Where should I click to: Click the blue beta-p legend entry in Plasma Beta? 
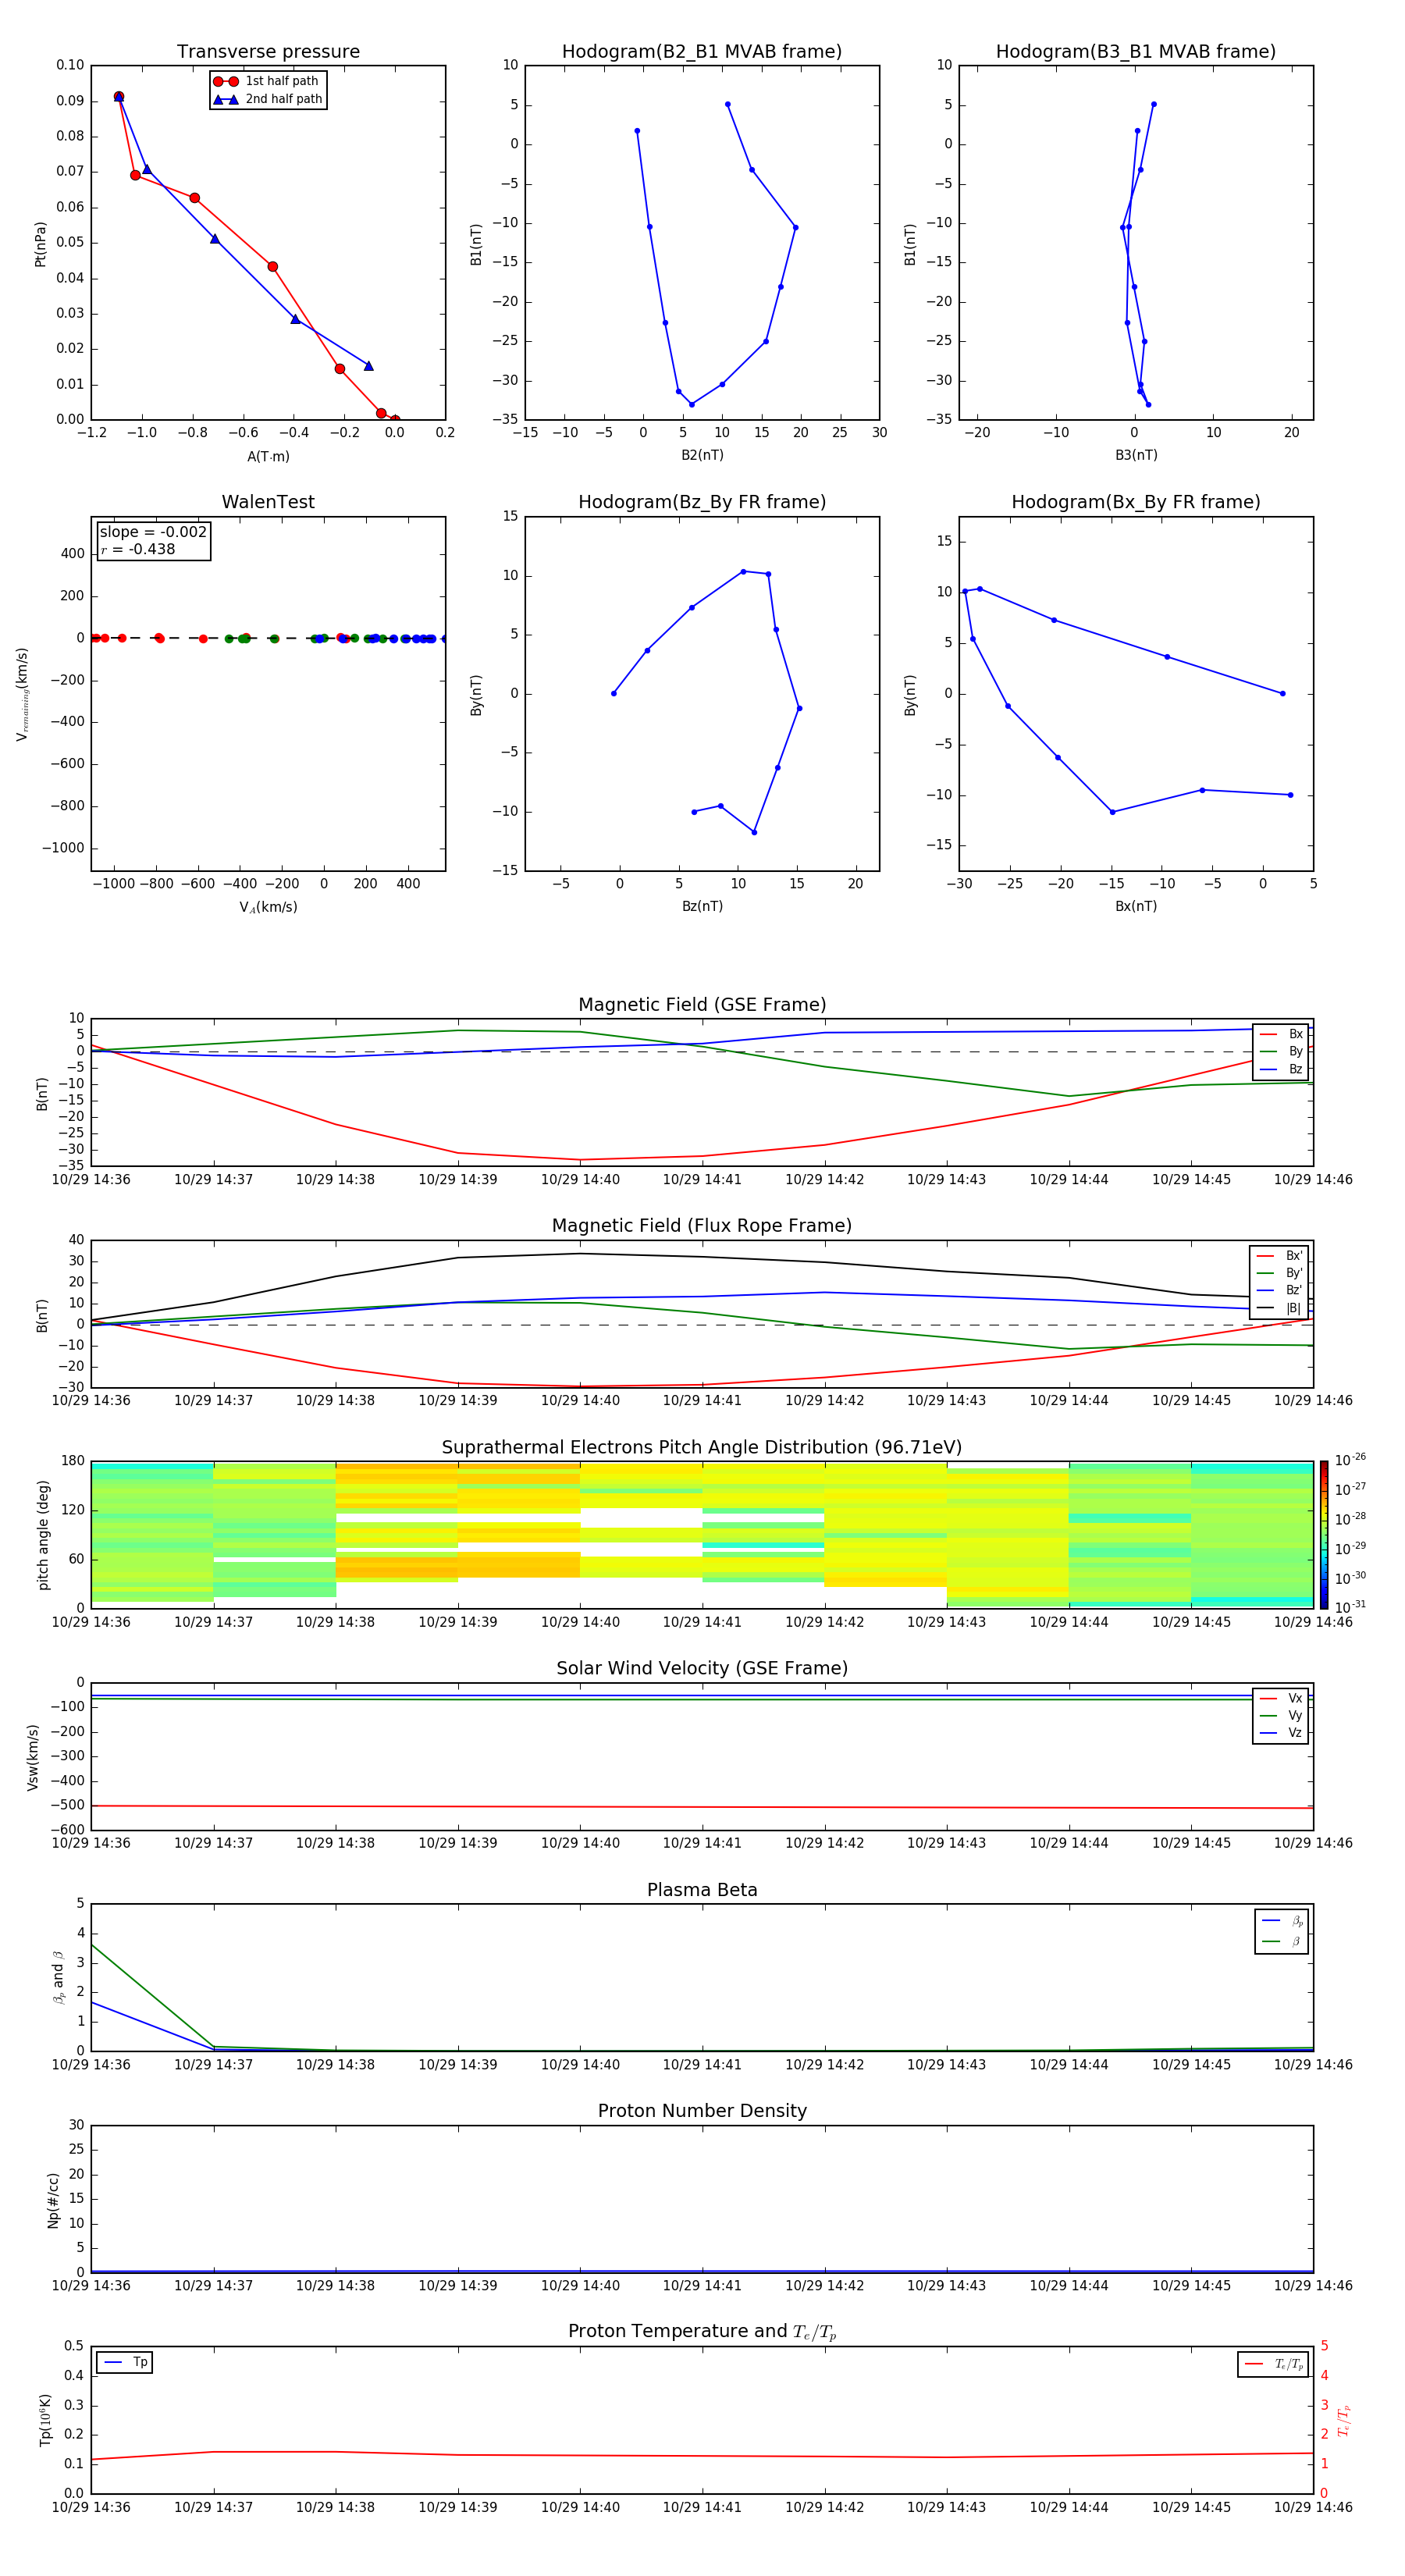click(x=1282, y=1921)
